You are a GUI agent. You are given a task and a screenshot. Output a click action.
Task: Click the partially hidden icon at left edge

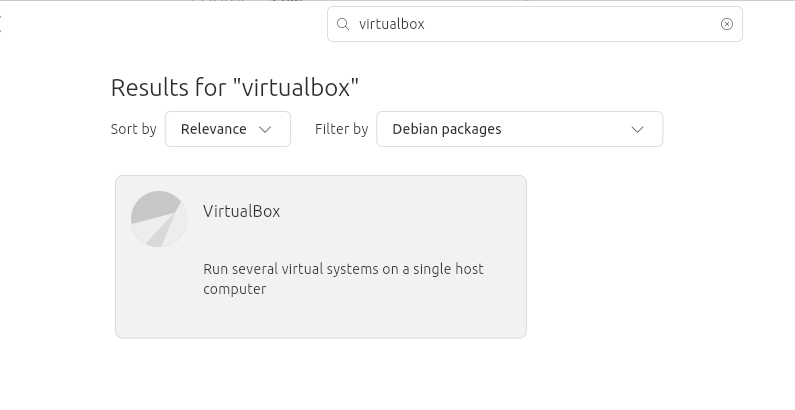pyautogui.click(x=1, y=24)
